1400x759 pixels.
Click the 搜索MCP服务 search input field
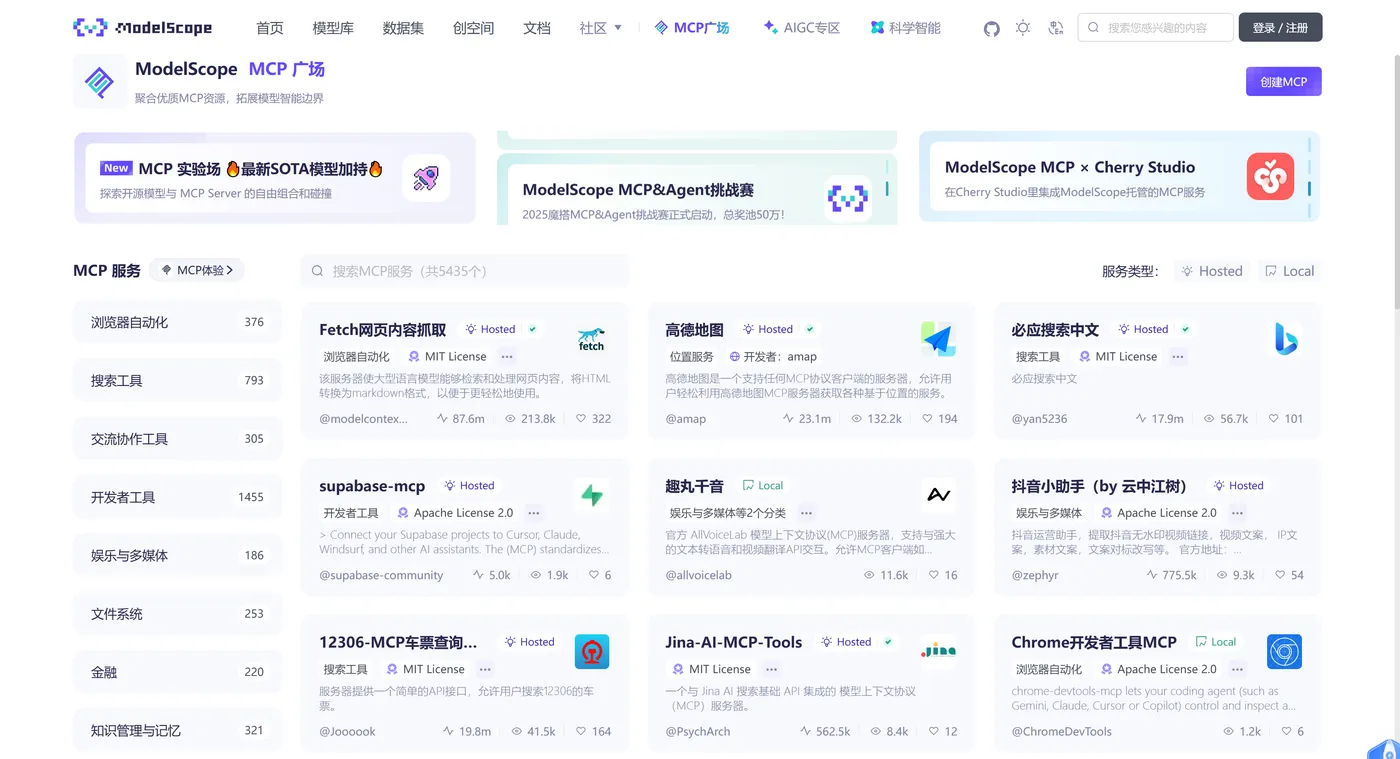tap(465, 270)
